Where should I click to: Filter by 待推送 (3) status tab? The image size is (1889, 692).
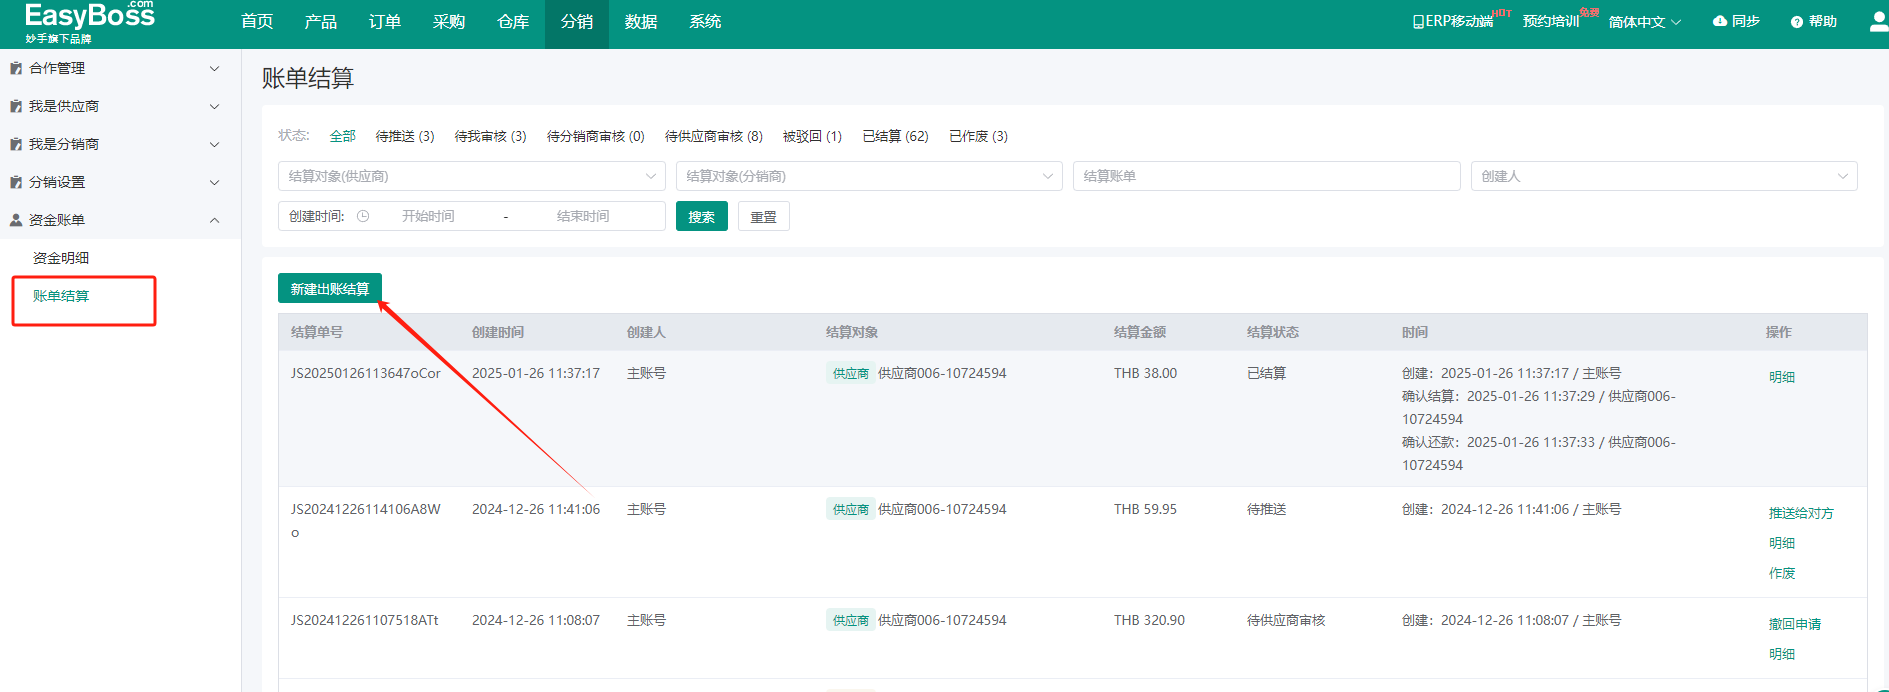coord(404,136)
